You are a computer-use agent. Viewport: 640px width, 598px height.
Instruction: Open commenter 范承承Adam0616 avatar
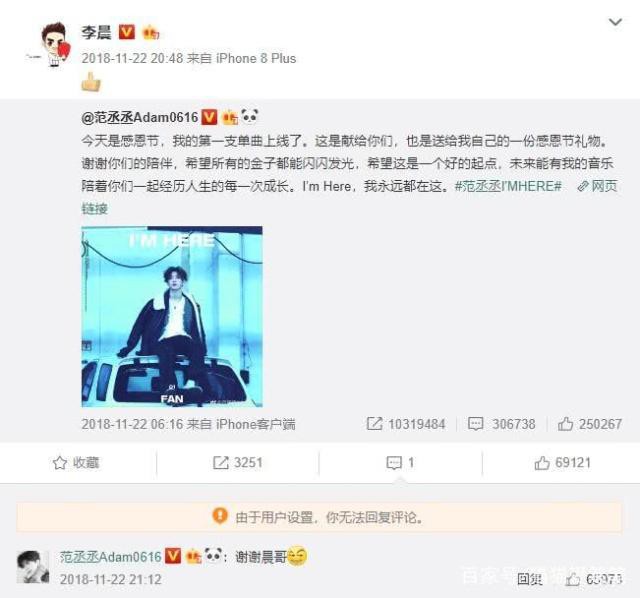33,567
